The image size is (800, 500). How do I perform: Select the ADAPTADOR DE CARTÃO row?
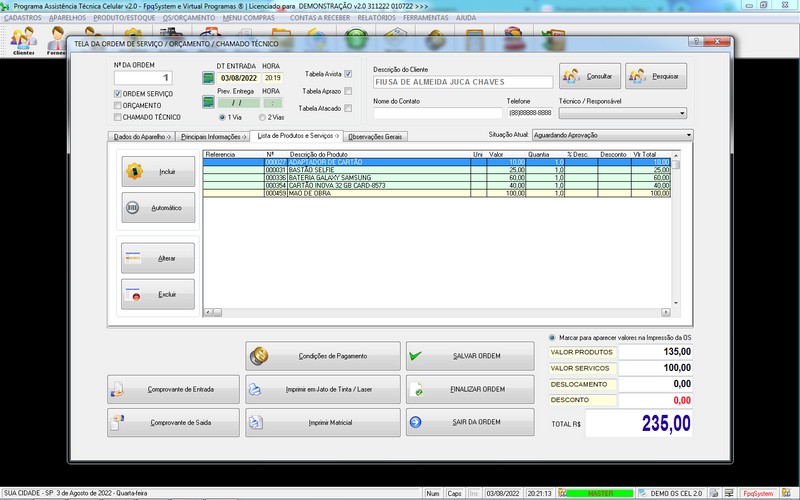pyautogui.click(x=437, y=162)
